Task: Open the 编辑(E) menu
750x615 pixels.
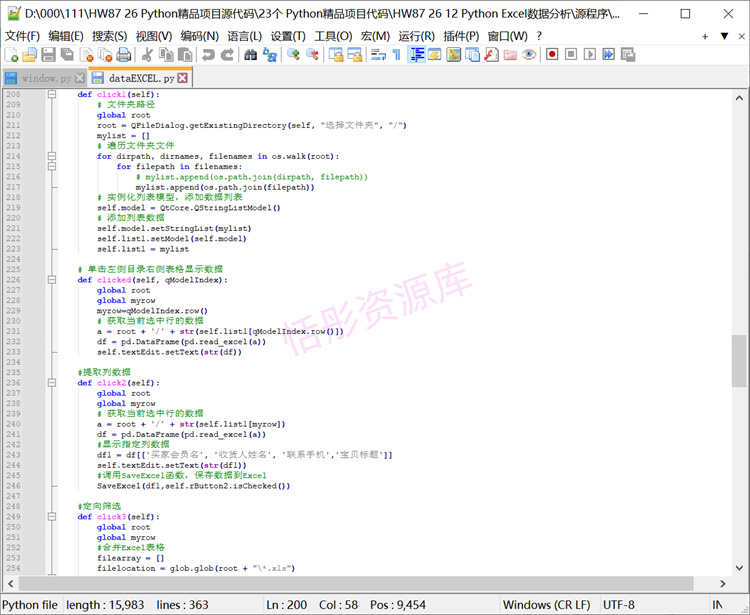Action: [x=66, y=36]
